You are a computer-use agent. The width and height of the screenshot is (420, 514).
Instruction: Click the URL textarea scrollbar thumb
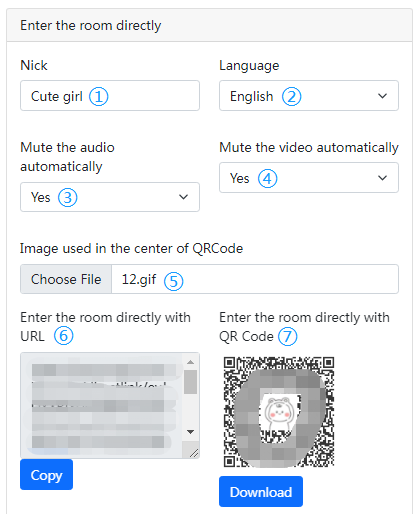pos(190,382)
